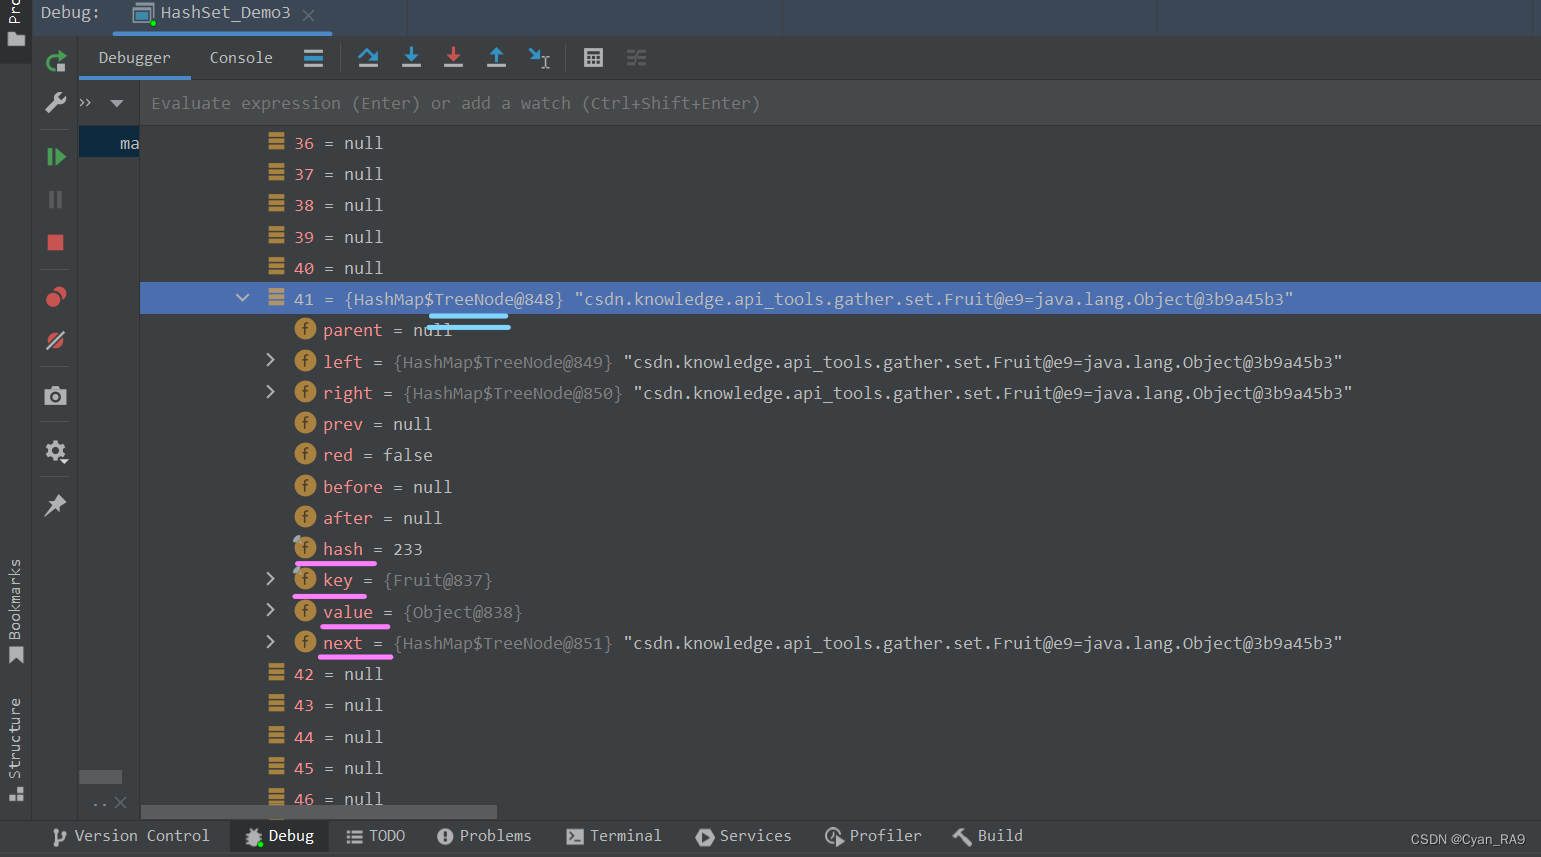
Task: Open debugger settings gear
Action: pos(56,451)
